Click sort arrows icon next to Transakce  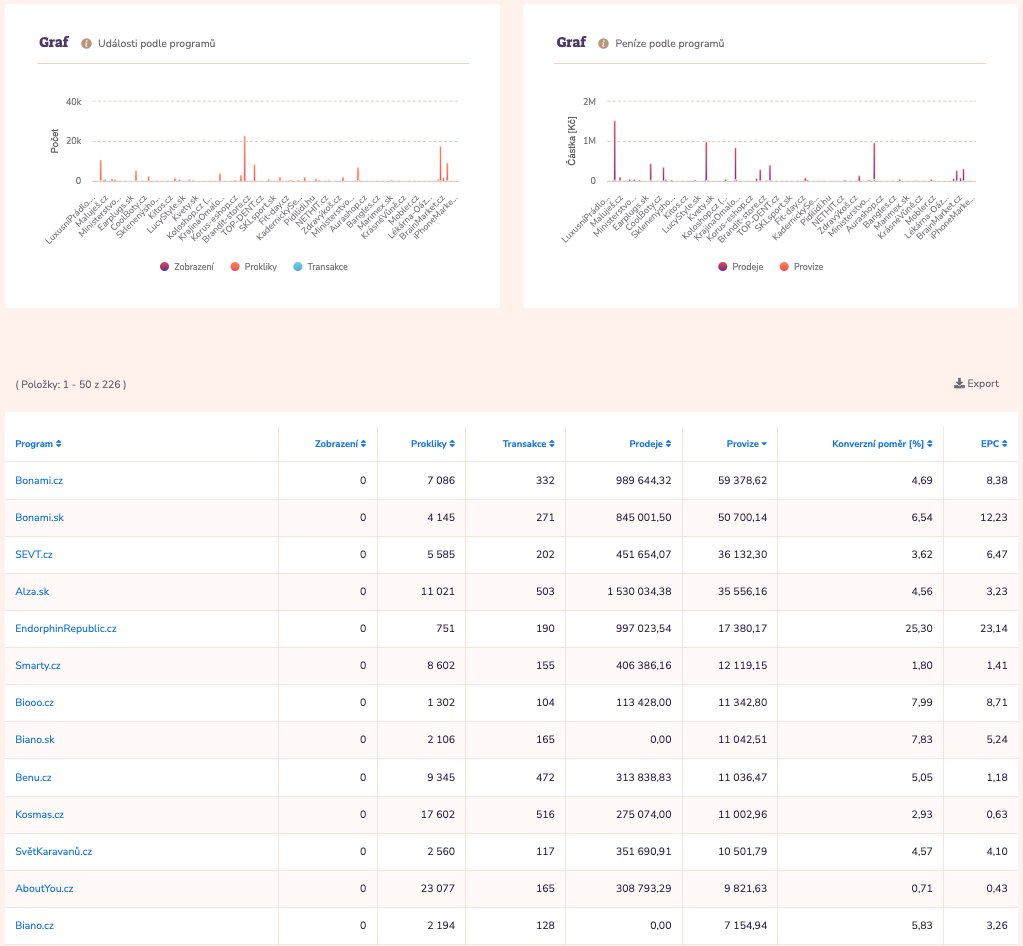point(551,444)
